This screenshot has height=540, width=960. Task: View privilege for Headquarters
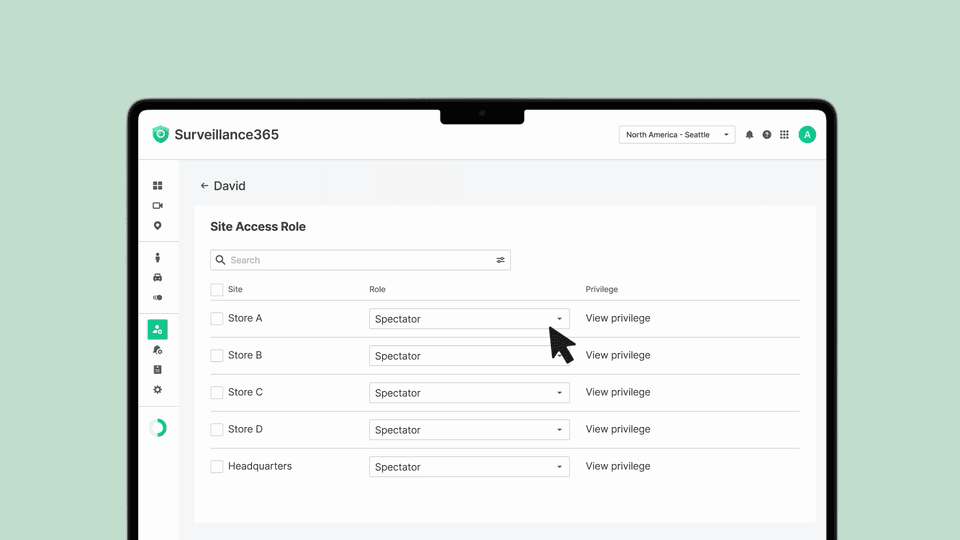click(618, 466)
